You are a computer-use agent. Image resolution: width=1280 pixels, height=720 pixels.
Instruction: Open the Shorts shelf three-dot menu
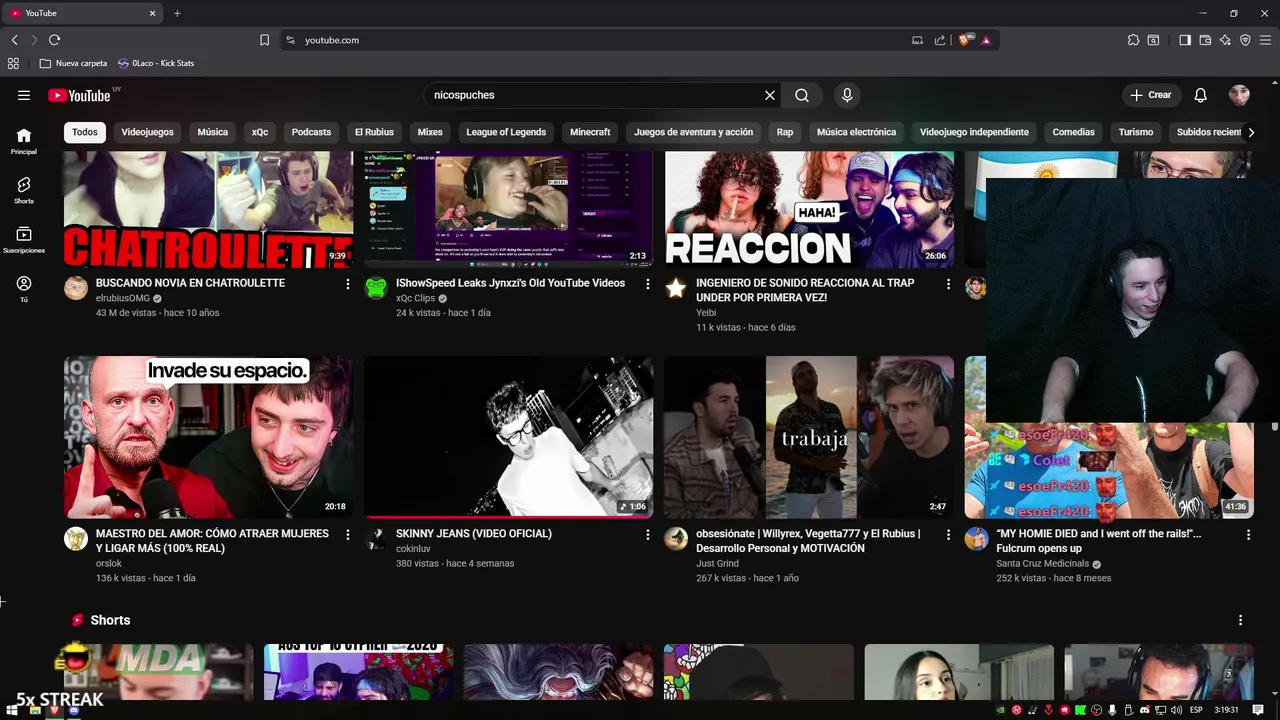[x=1240, y=620]
